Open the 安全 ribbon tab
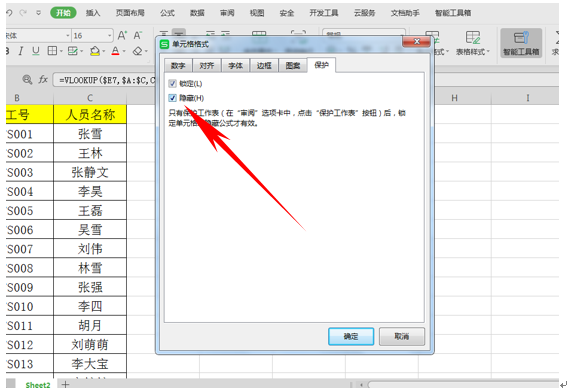Viewport: 569px width, 388px height. point(287,13)
